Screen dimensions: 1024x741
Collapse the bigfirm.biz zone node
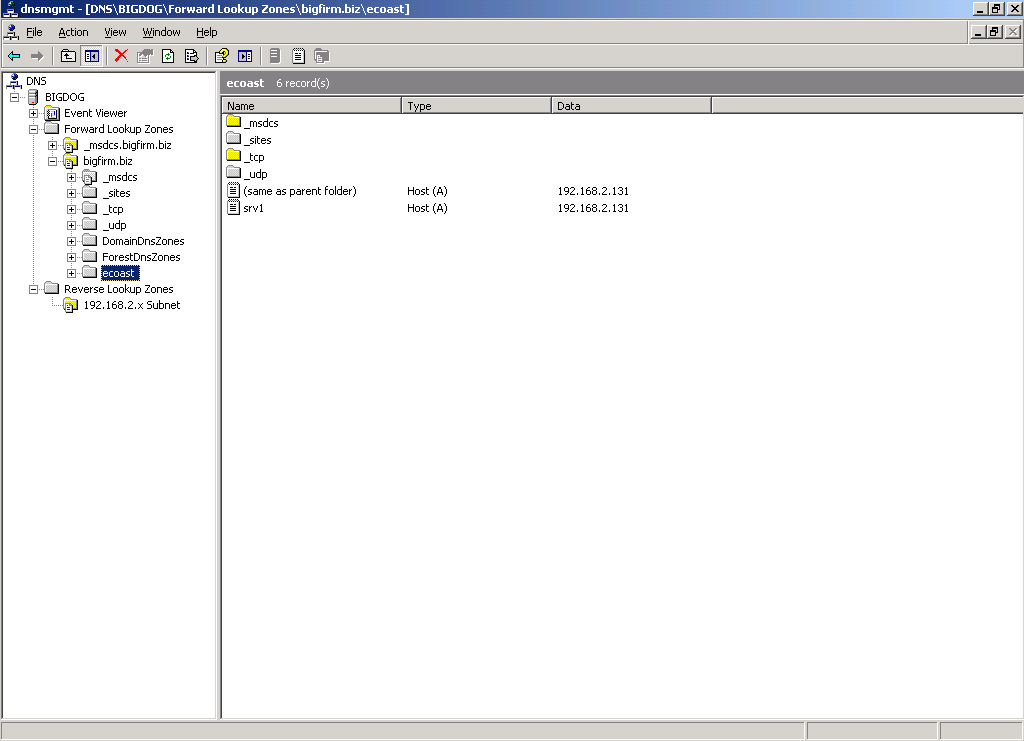pyautogui.click(x=52, y=161)
